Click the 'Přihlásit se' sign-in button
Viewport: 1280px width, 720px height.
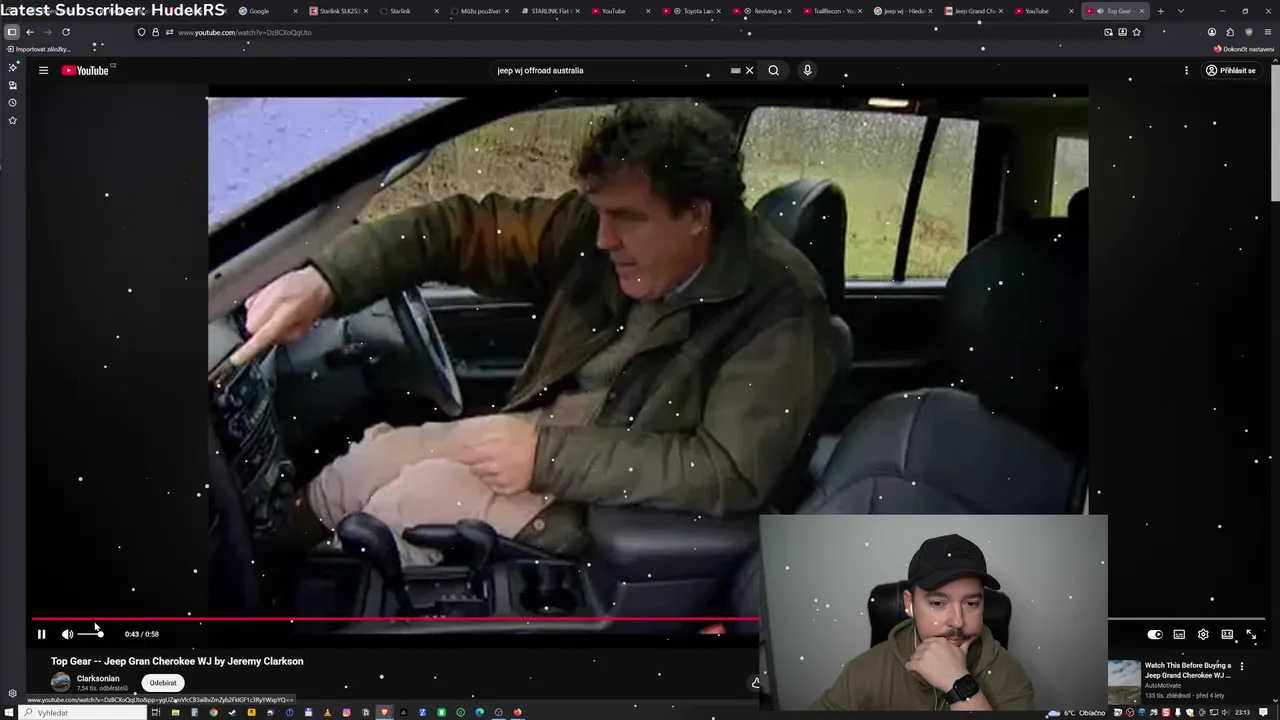(1231, 70)
